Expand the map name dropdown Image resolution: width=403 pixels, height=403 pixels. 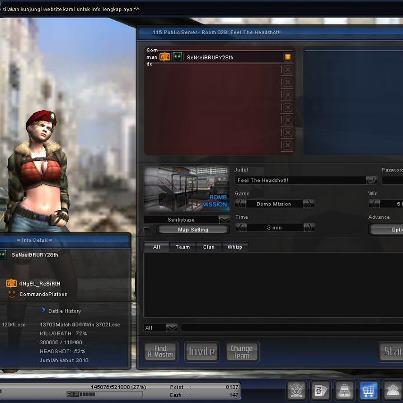[x=224, y=219]
